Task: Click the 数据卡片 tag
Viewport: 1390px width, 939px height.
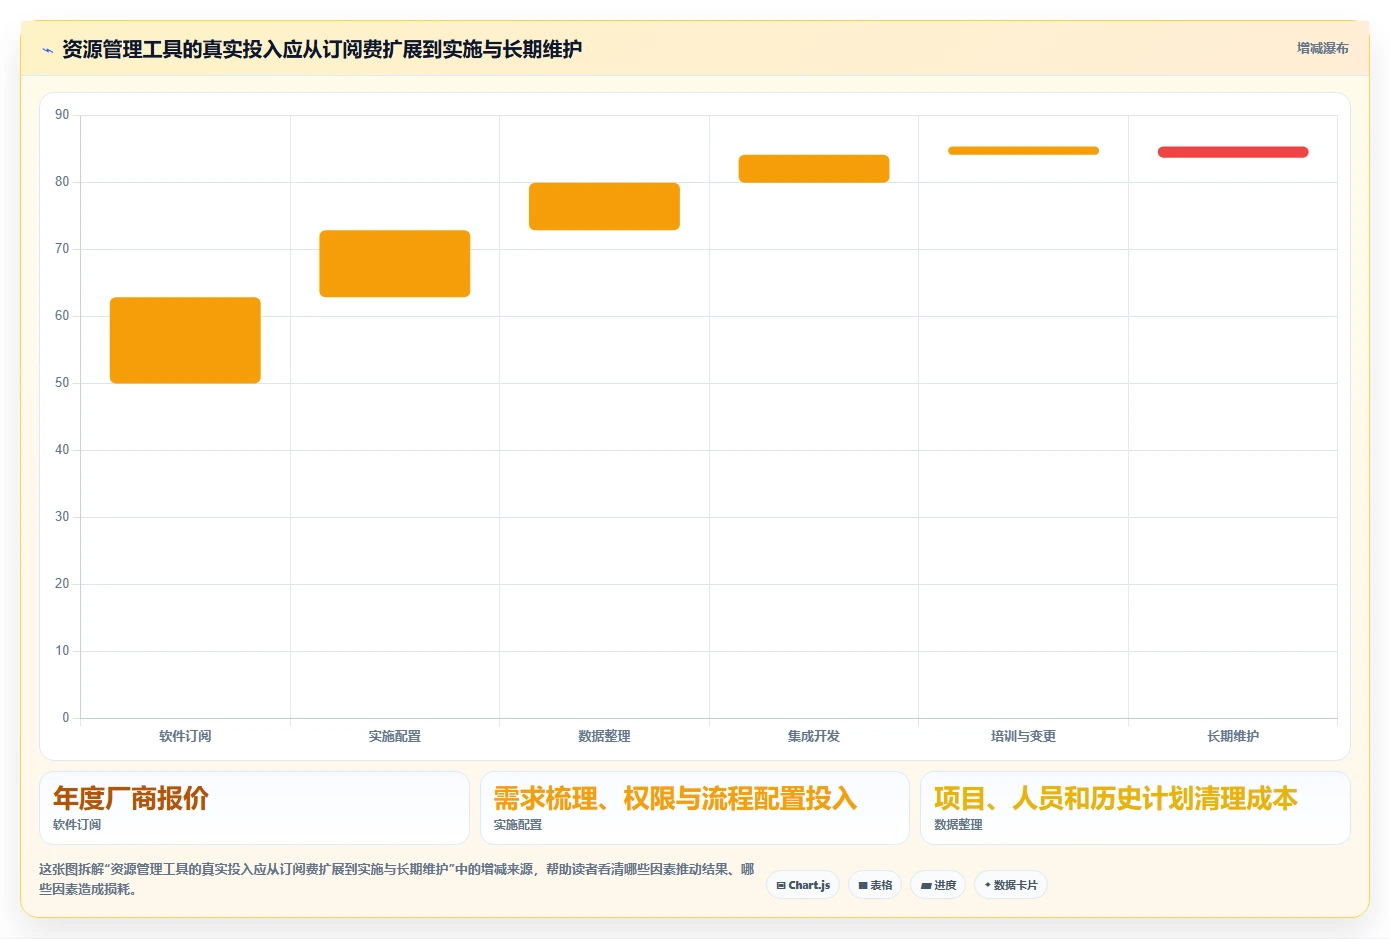Action: pyautogui.click(x=1011, y=885)
